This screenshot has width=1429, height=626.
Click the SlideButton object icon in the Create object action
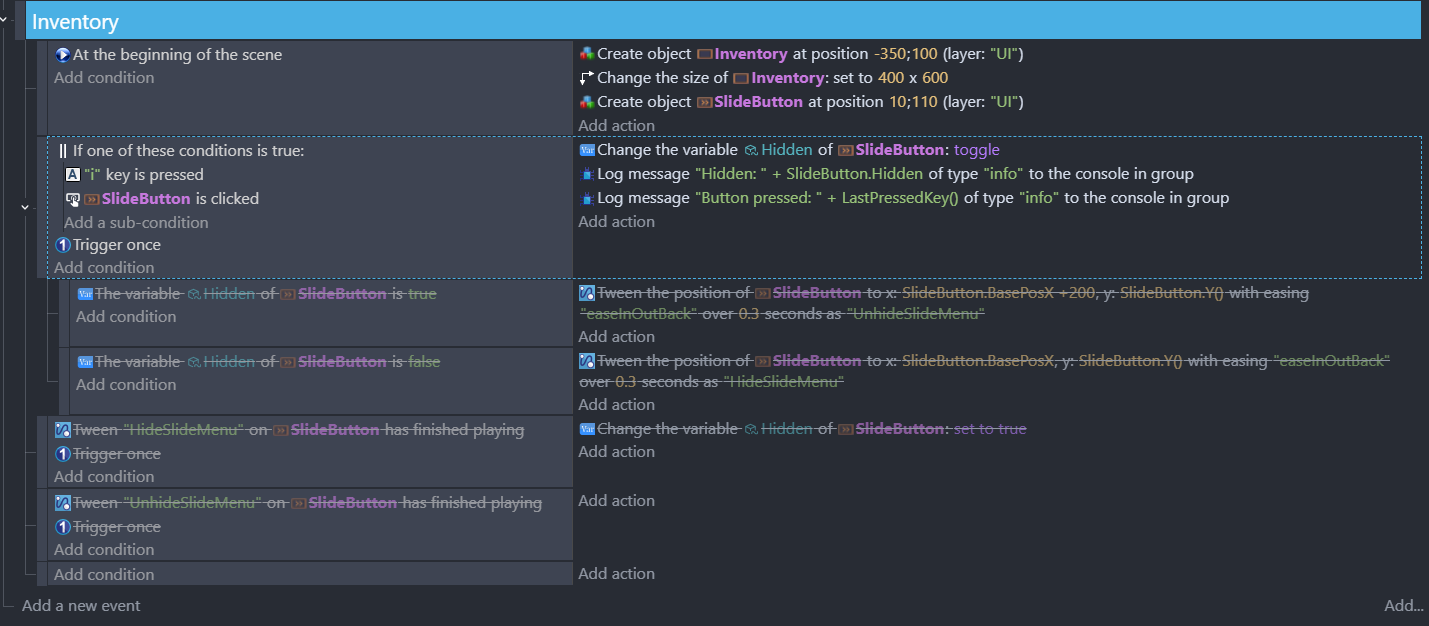point(705,102)
